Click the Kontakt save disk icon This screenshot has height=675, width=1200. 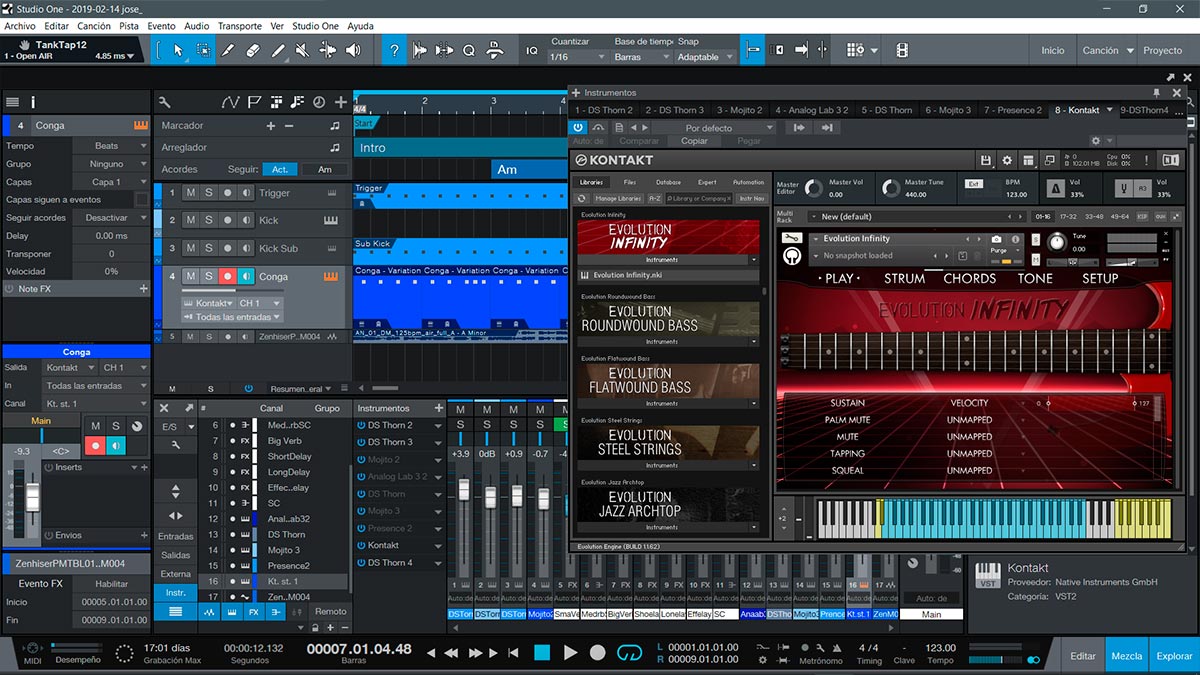(x=986, y=161)
